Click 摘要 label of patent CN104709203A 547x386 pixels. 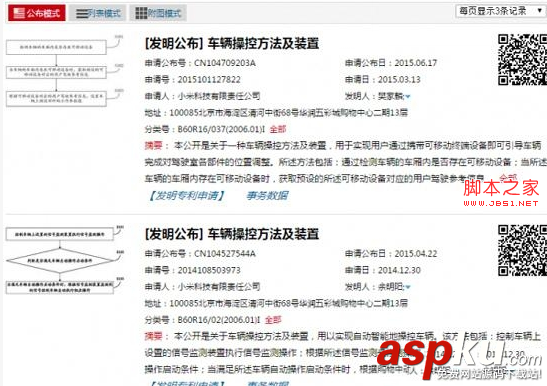point(153,146)
